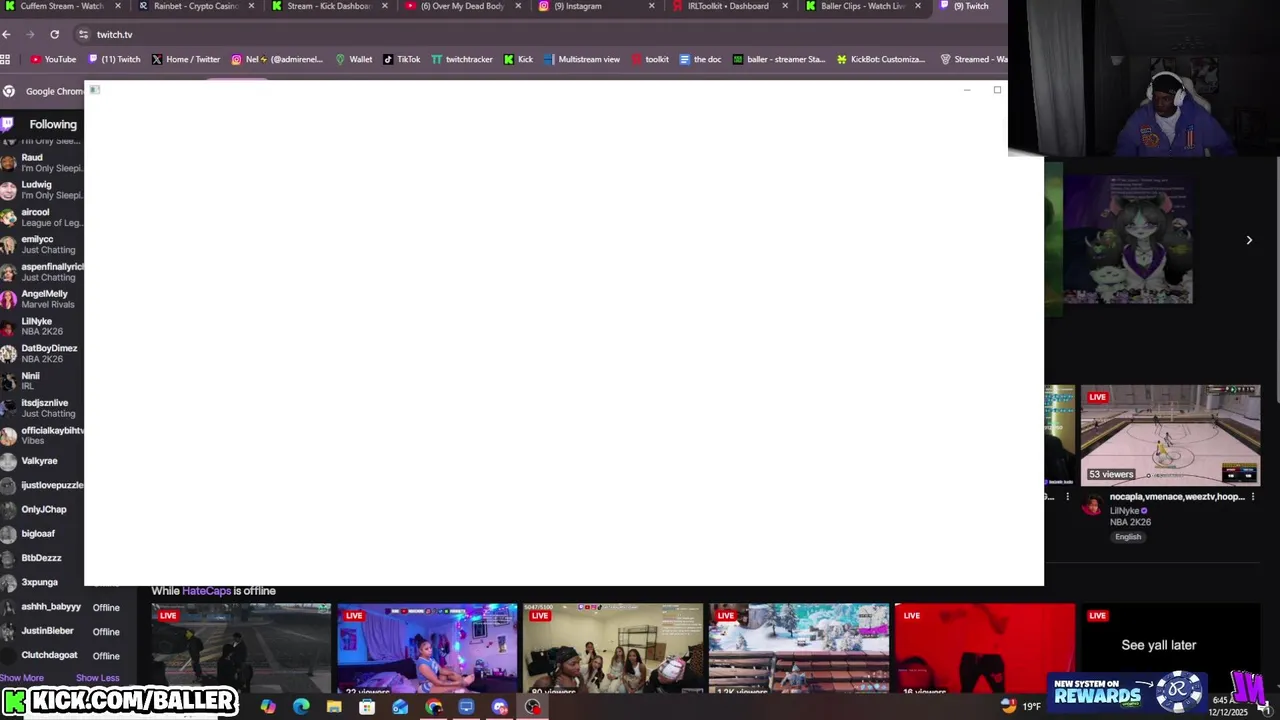The image size is (1280, 720).
Task: Open Ninii channel in Following list
Action: pyautogui.click(x=42, y=381)
